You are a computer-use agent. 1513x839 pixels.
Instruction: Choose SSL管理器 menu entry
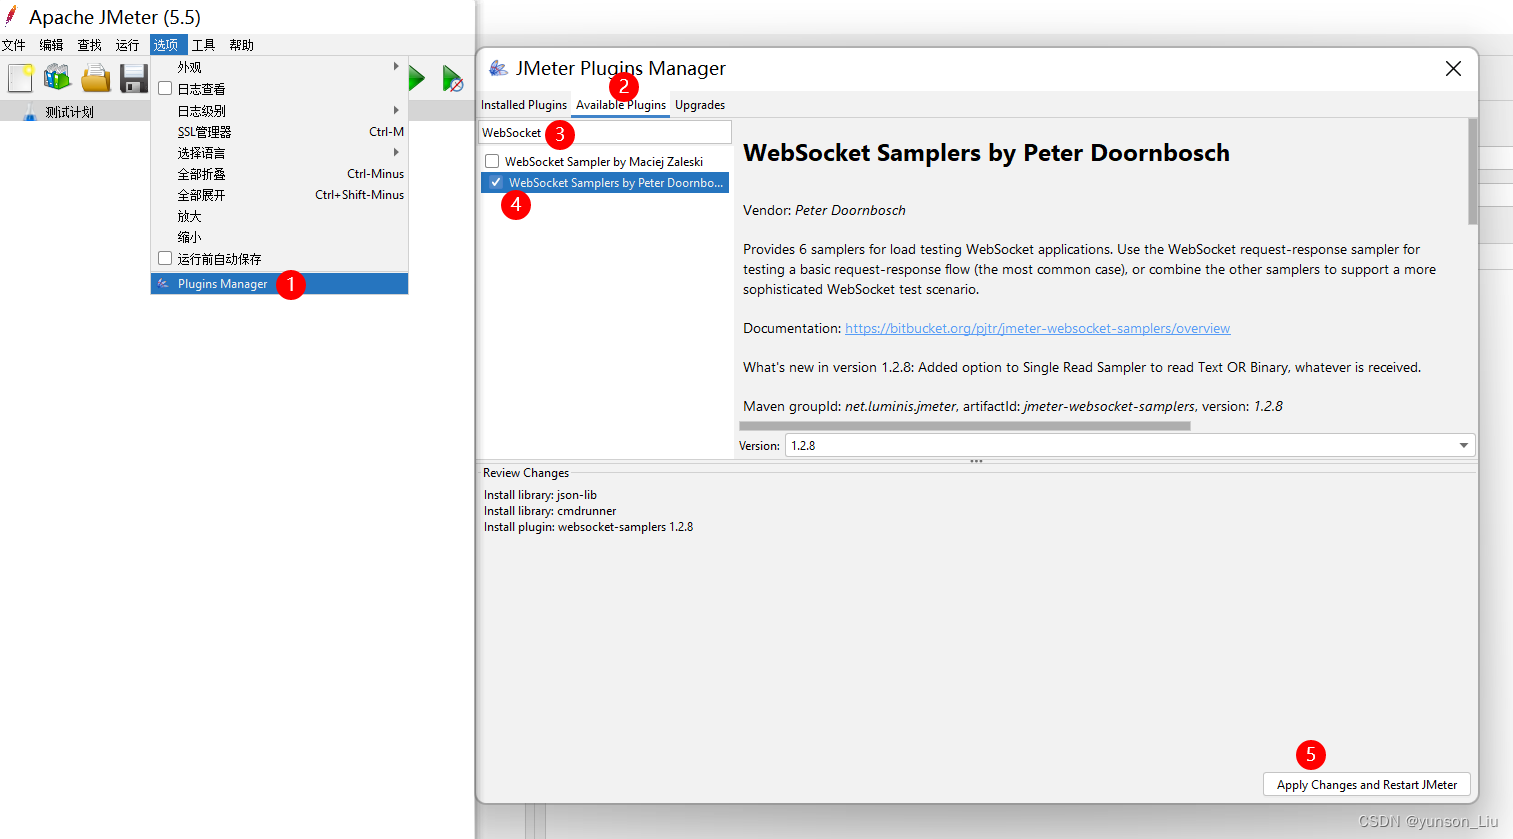279,131
